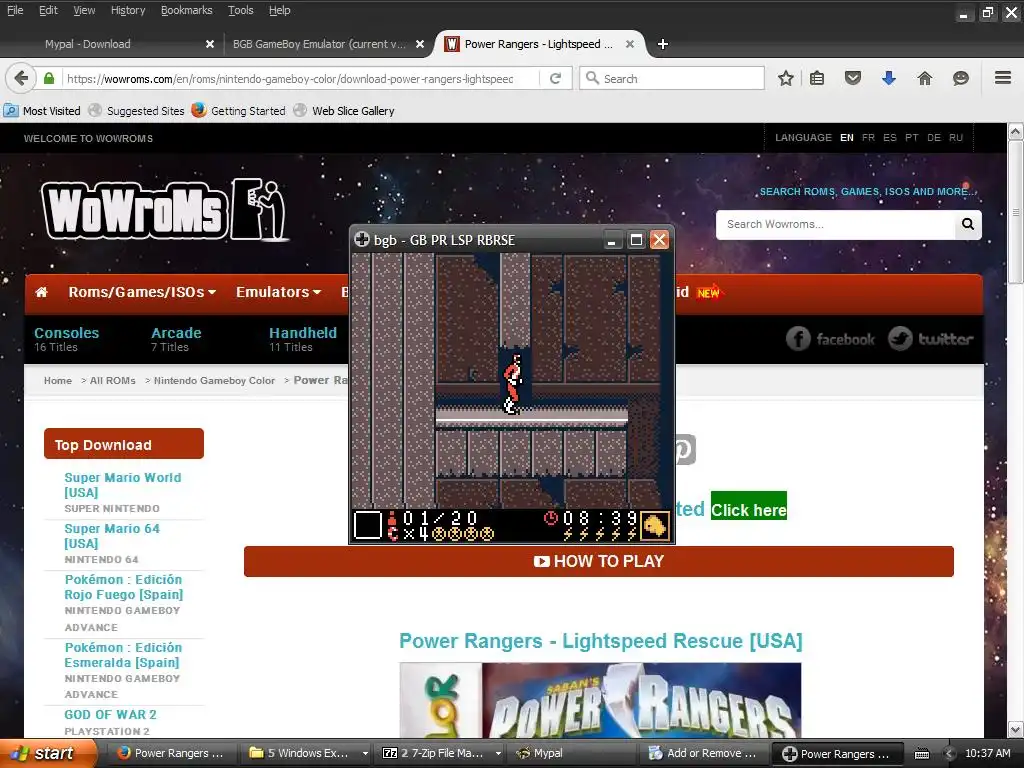
Task: Open Super Mario 64 [USA] link
Action: tap(112, 536)
